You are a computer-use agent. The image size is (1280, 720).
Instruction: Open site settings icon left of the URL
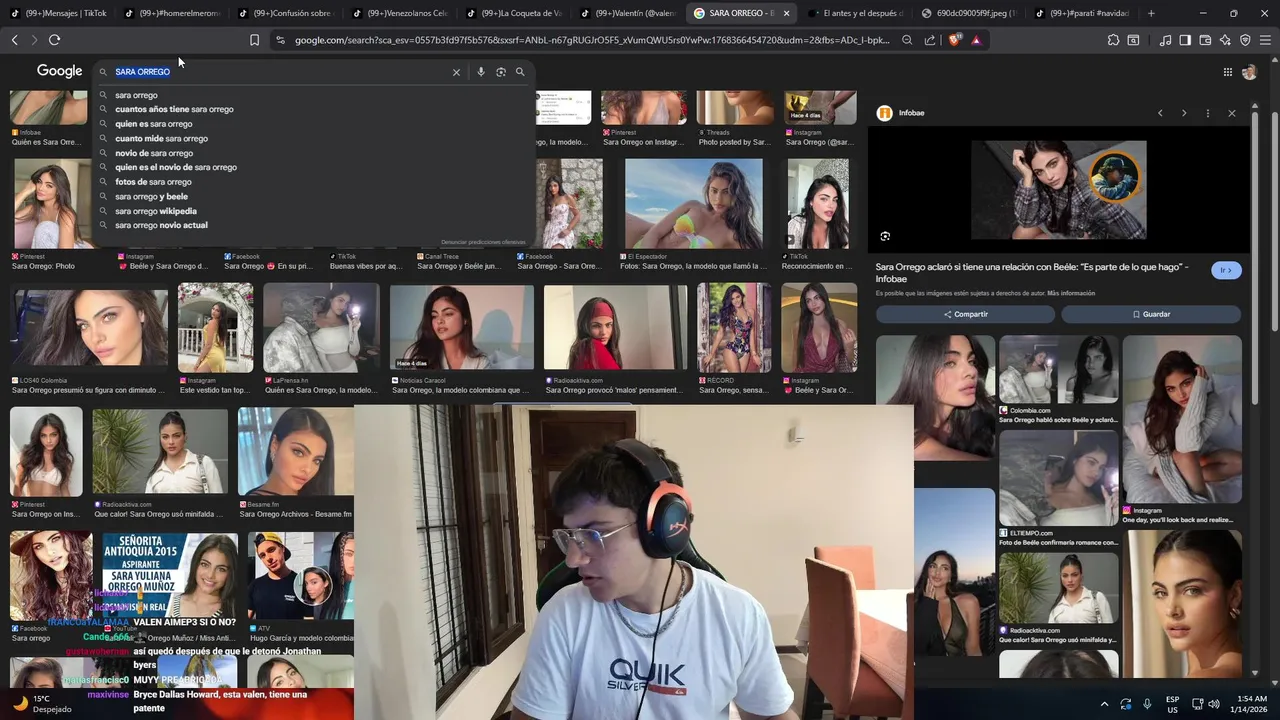[280, 40]
